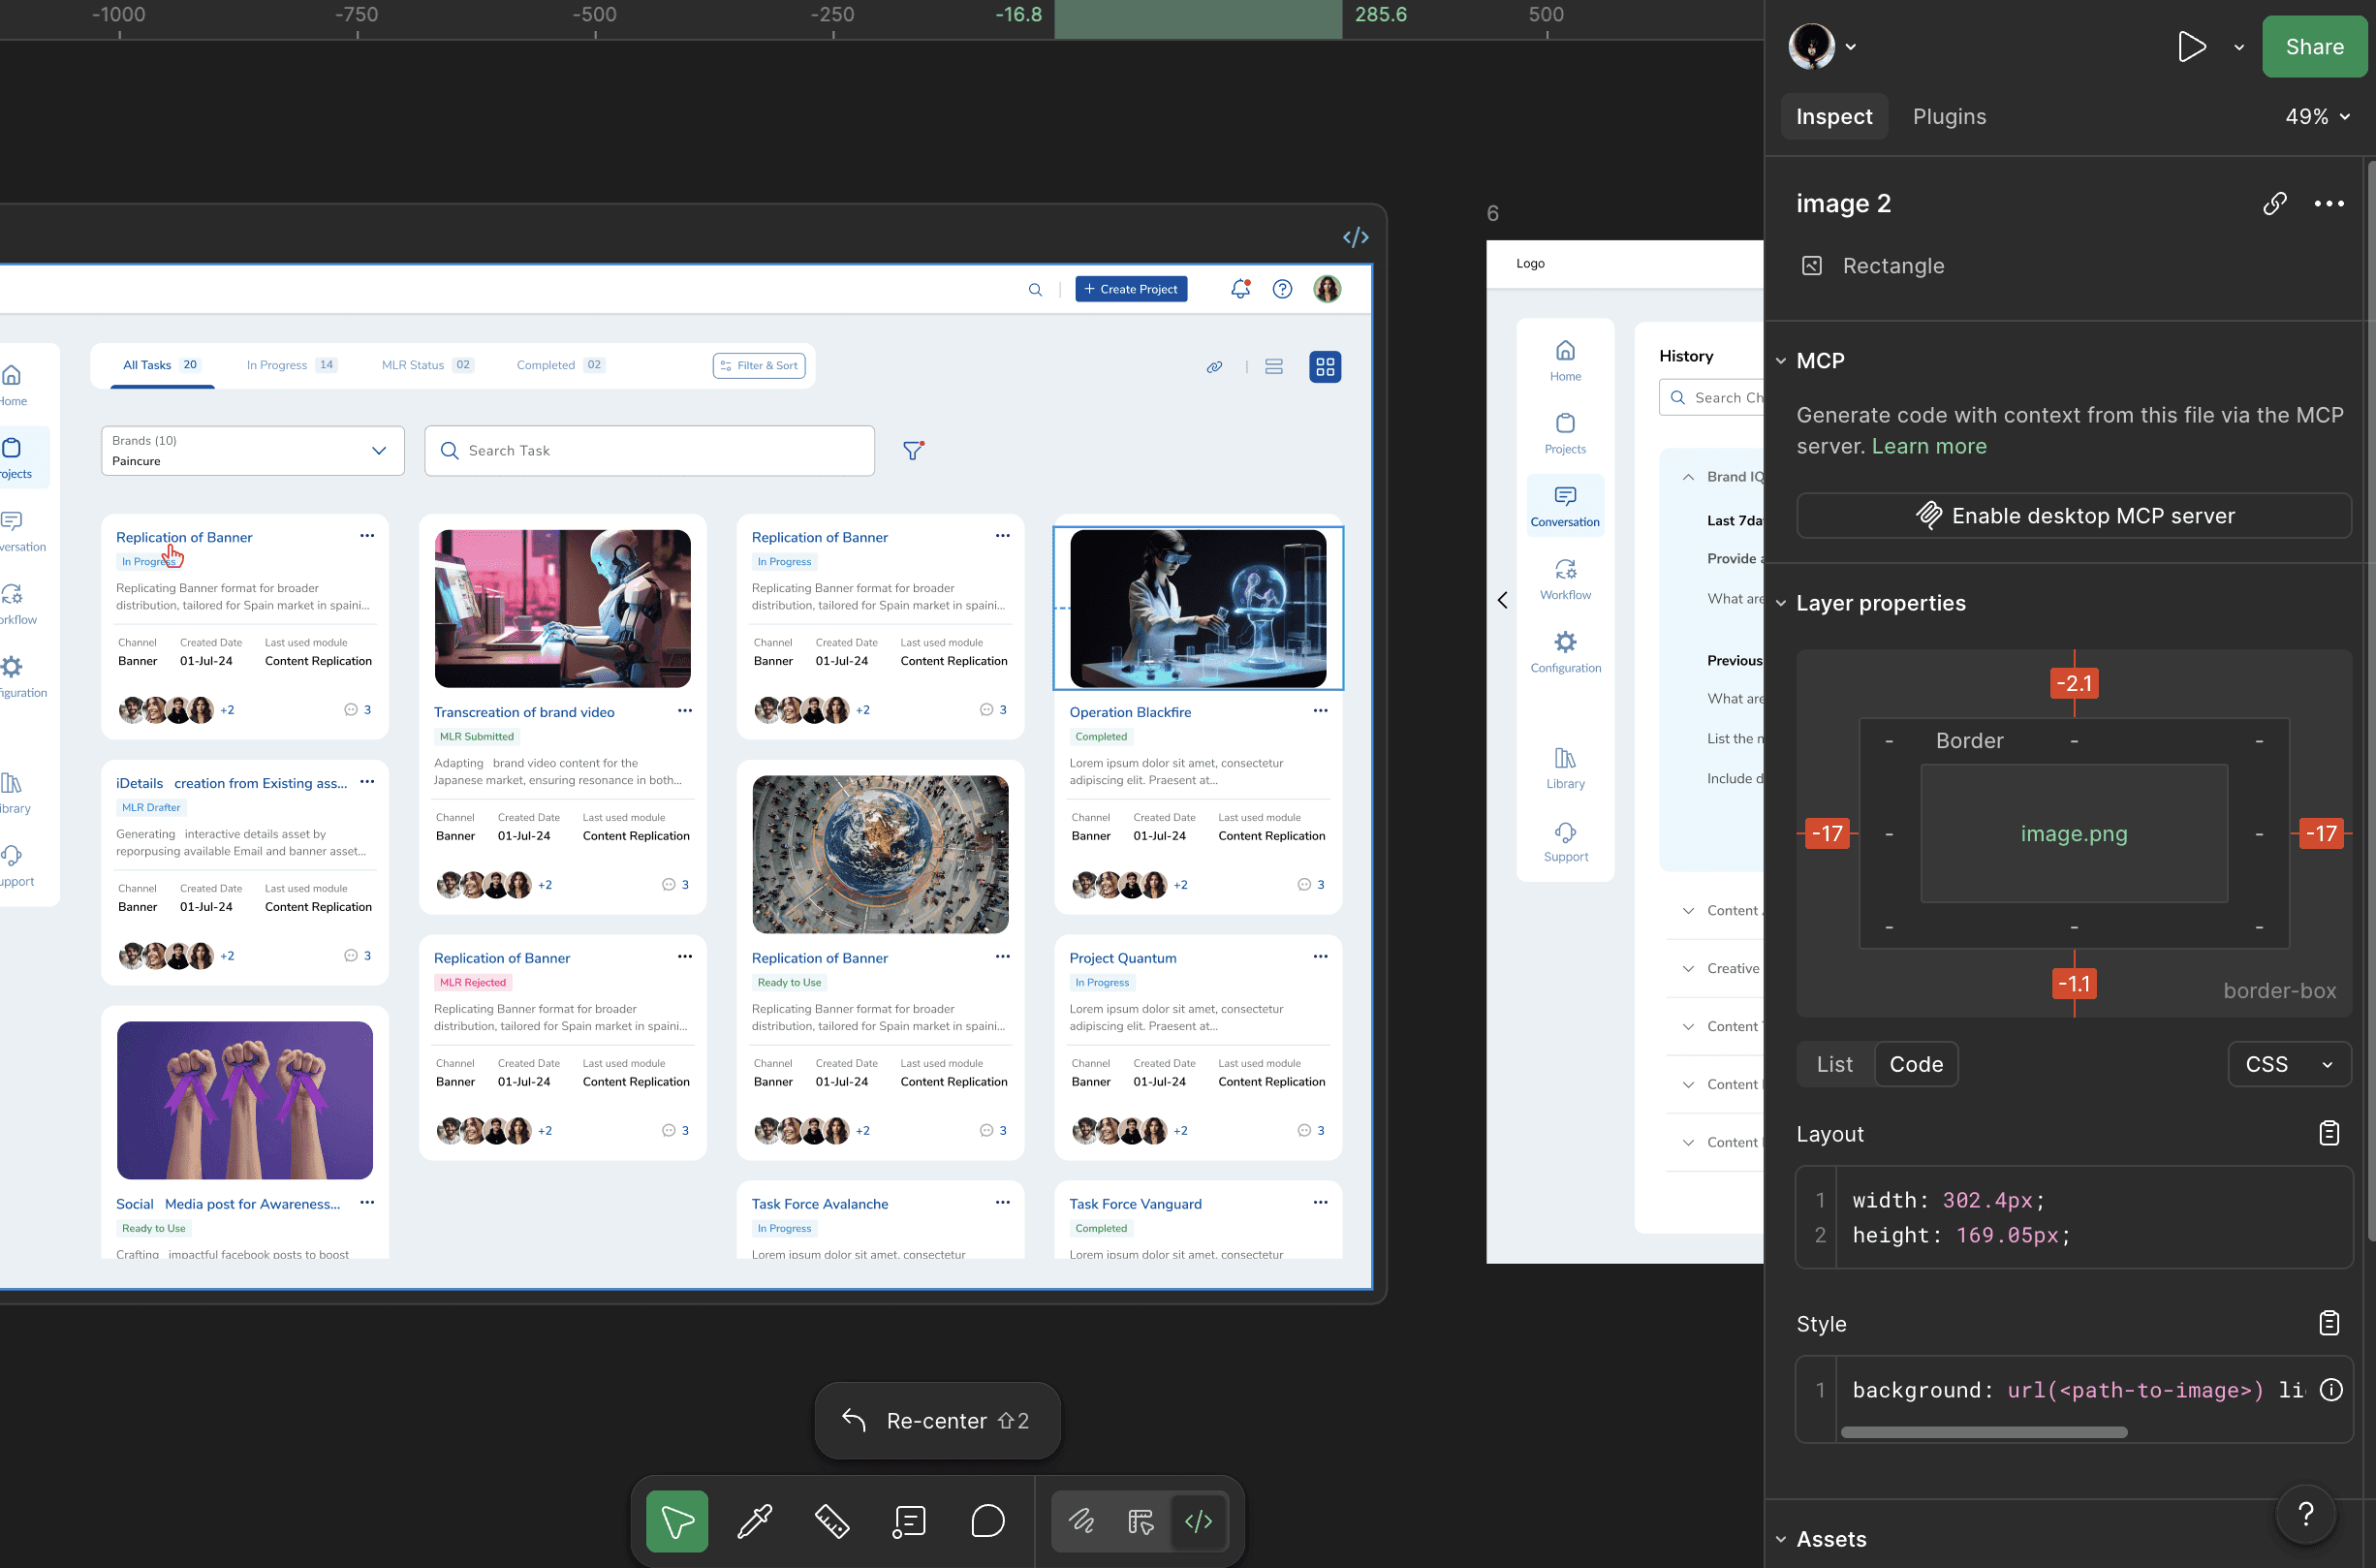Toggle the measurement mode in the dev toolbar
Image resolution: width=2376 pixels, height=1568 pixels.
click(1140, 1521)
